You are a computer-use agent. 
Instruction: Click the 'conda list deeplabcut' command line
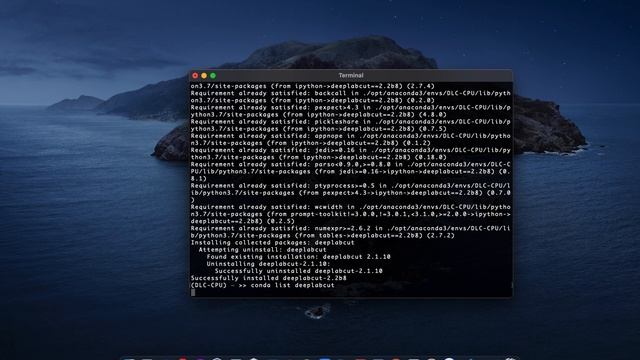[x=292, y=285]
